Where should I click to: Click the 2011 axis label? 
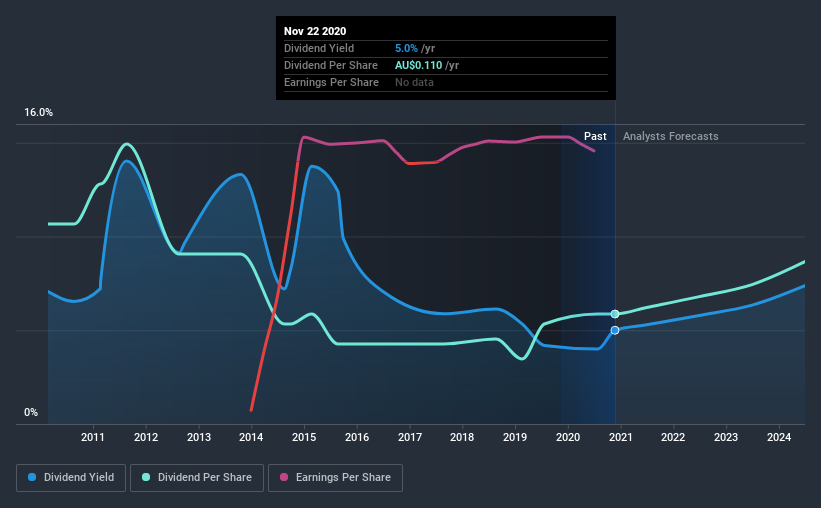tap(93, 437)
